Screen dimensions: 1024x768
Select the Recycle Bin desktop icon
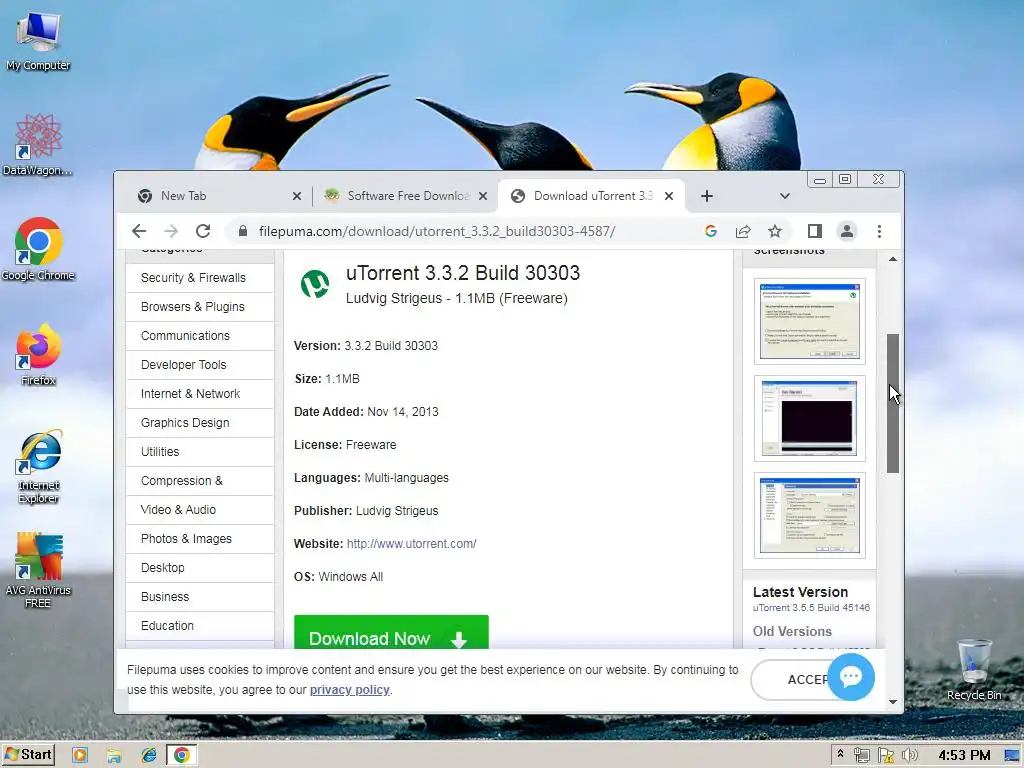tap(974, 669)
